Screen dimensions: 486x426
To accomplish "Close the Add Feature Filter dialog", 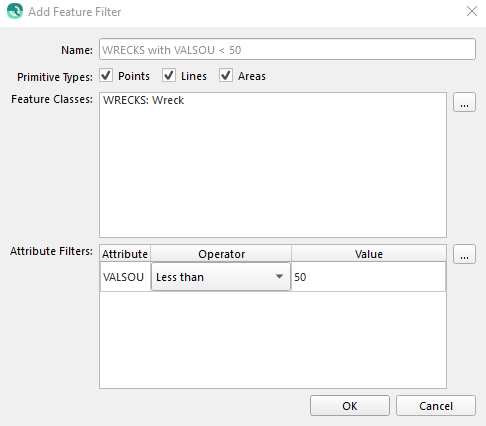I will coord(472,11).
